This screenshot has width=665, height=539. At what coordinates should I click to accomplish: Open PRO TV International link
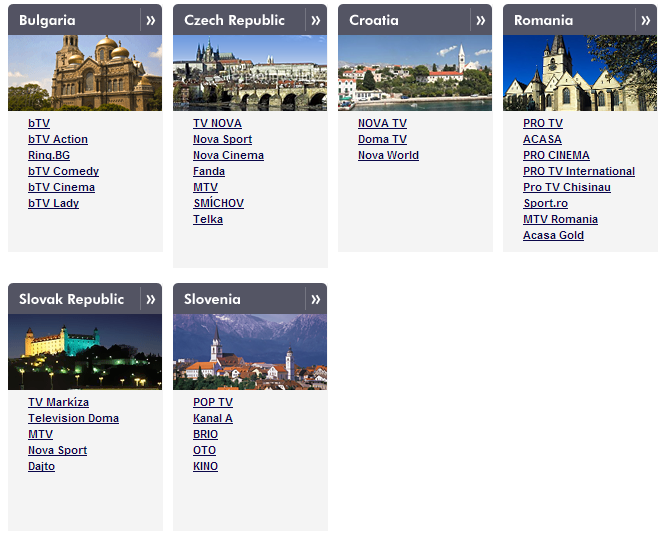[x=578, y=171]
